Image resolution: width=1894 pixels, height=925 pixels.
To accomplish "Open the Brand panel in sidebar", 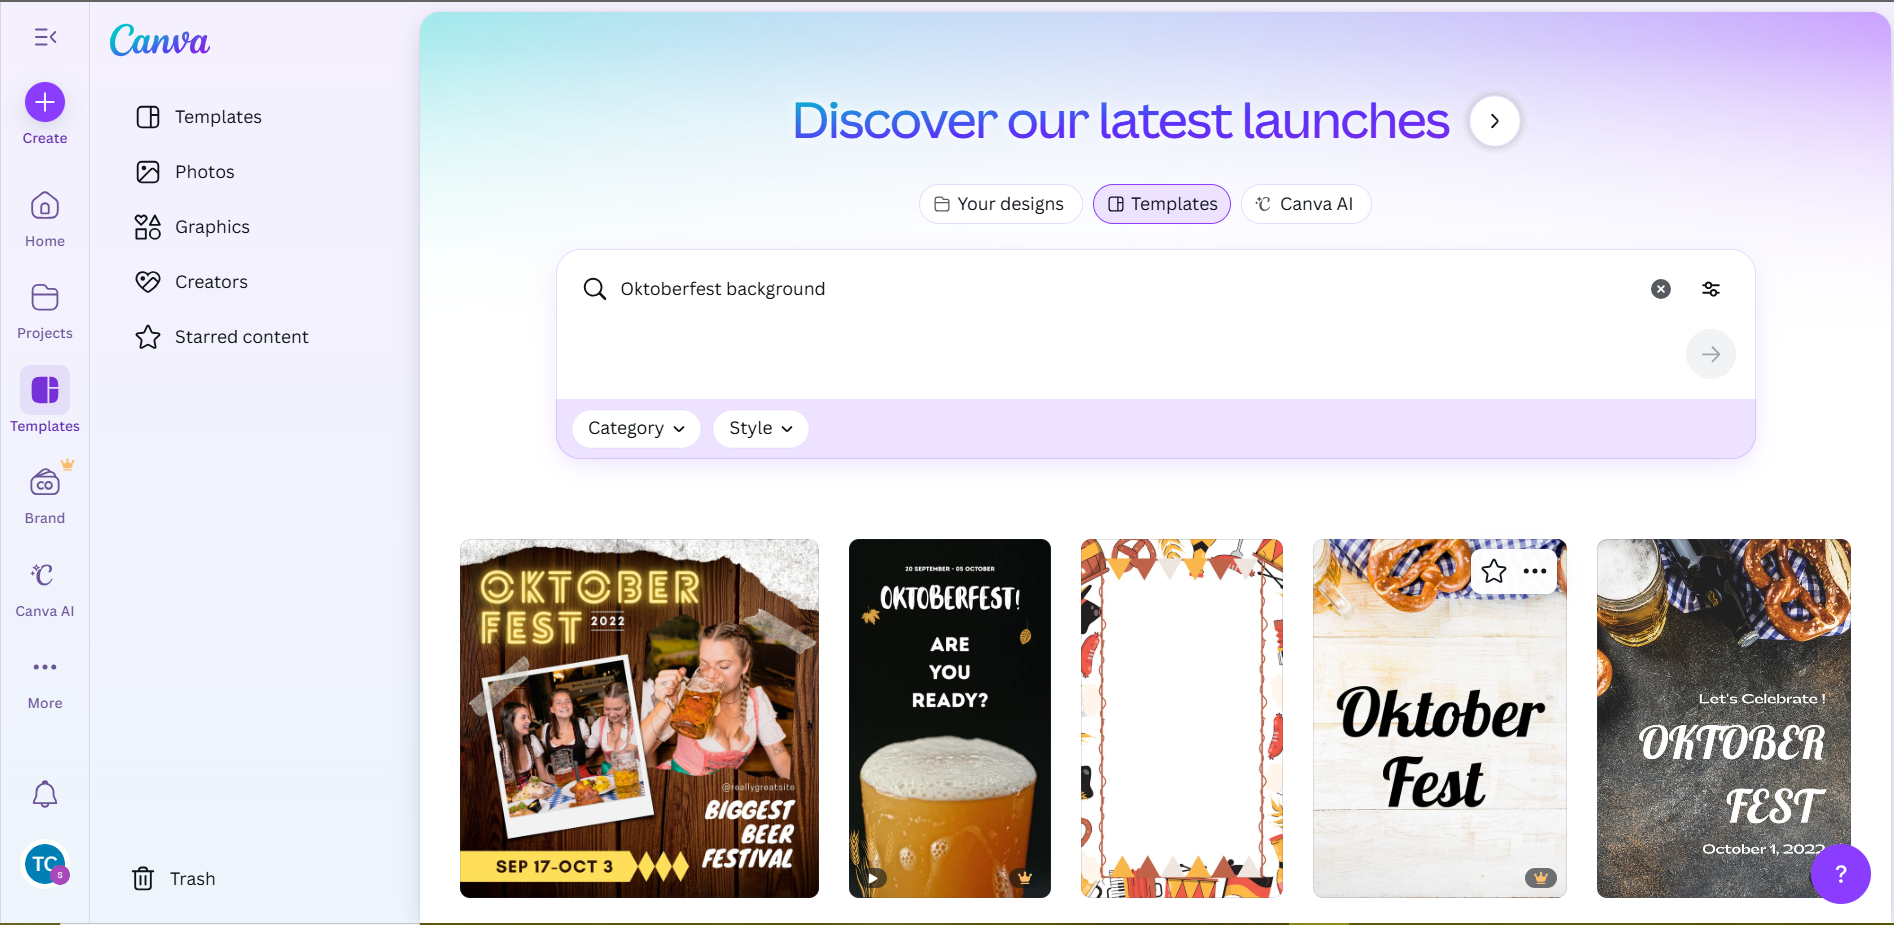I will 44,490.
